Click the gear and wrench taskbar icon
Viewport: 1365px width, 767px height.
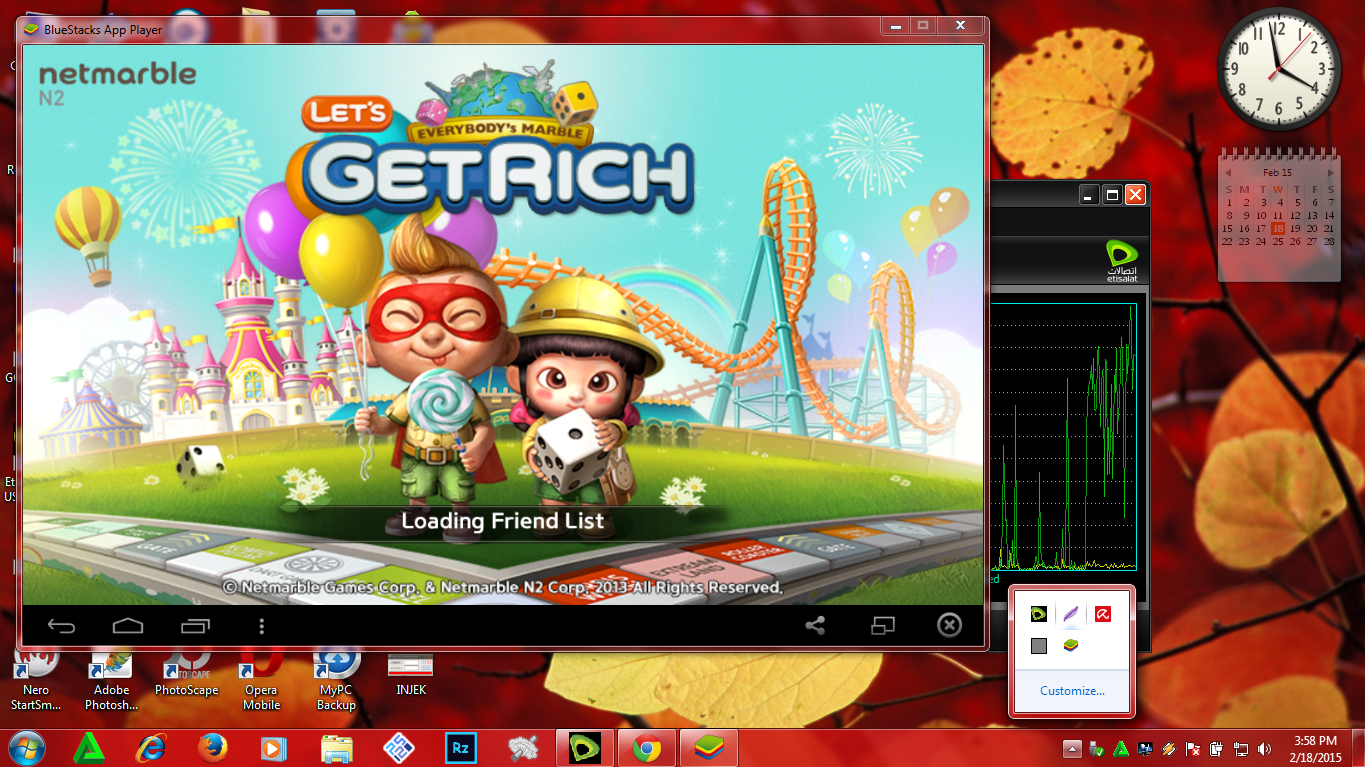click(523, 747)
